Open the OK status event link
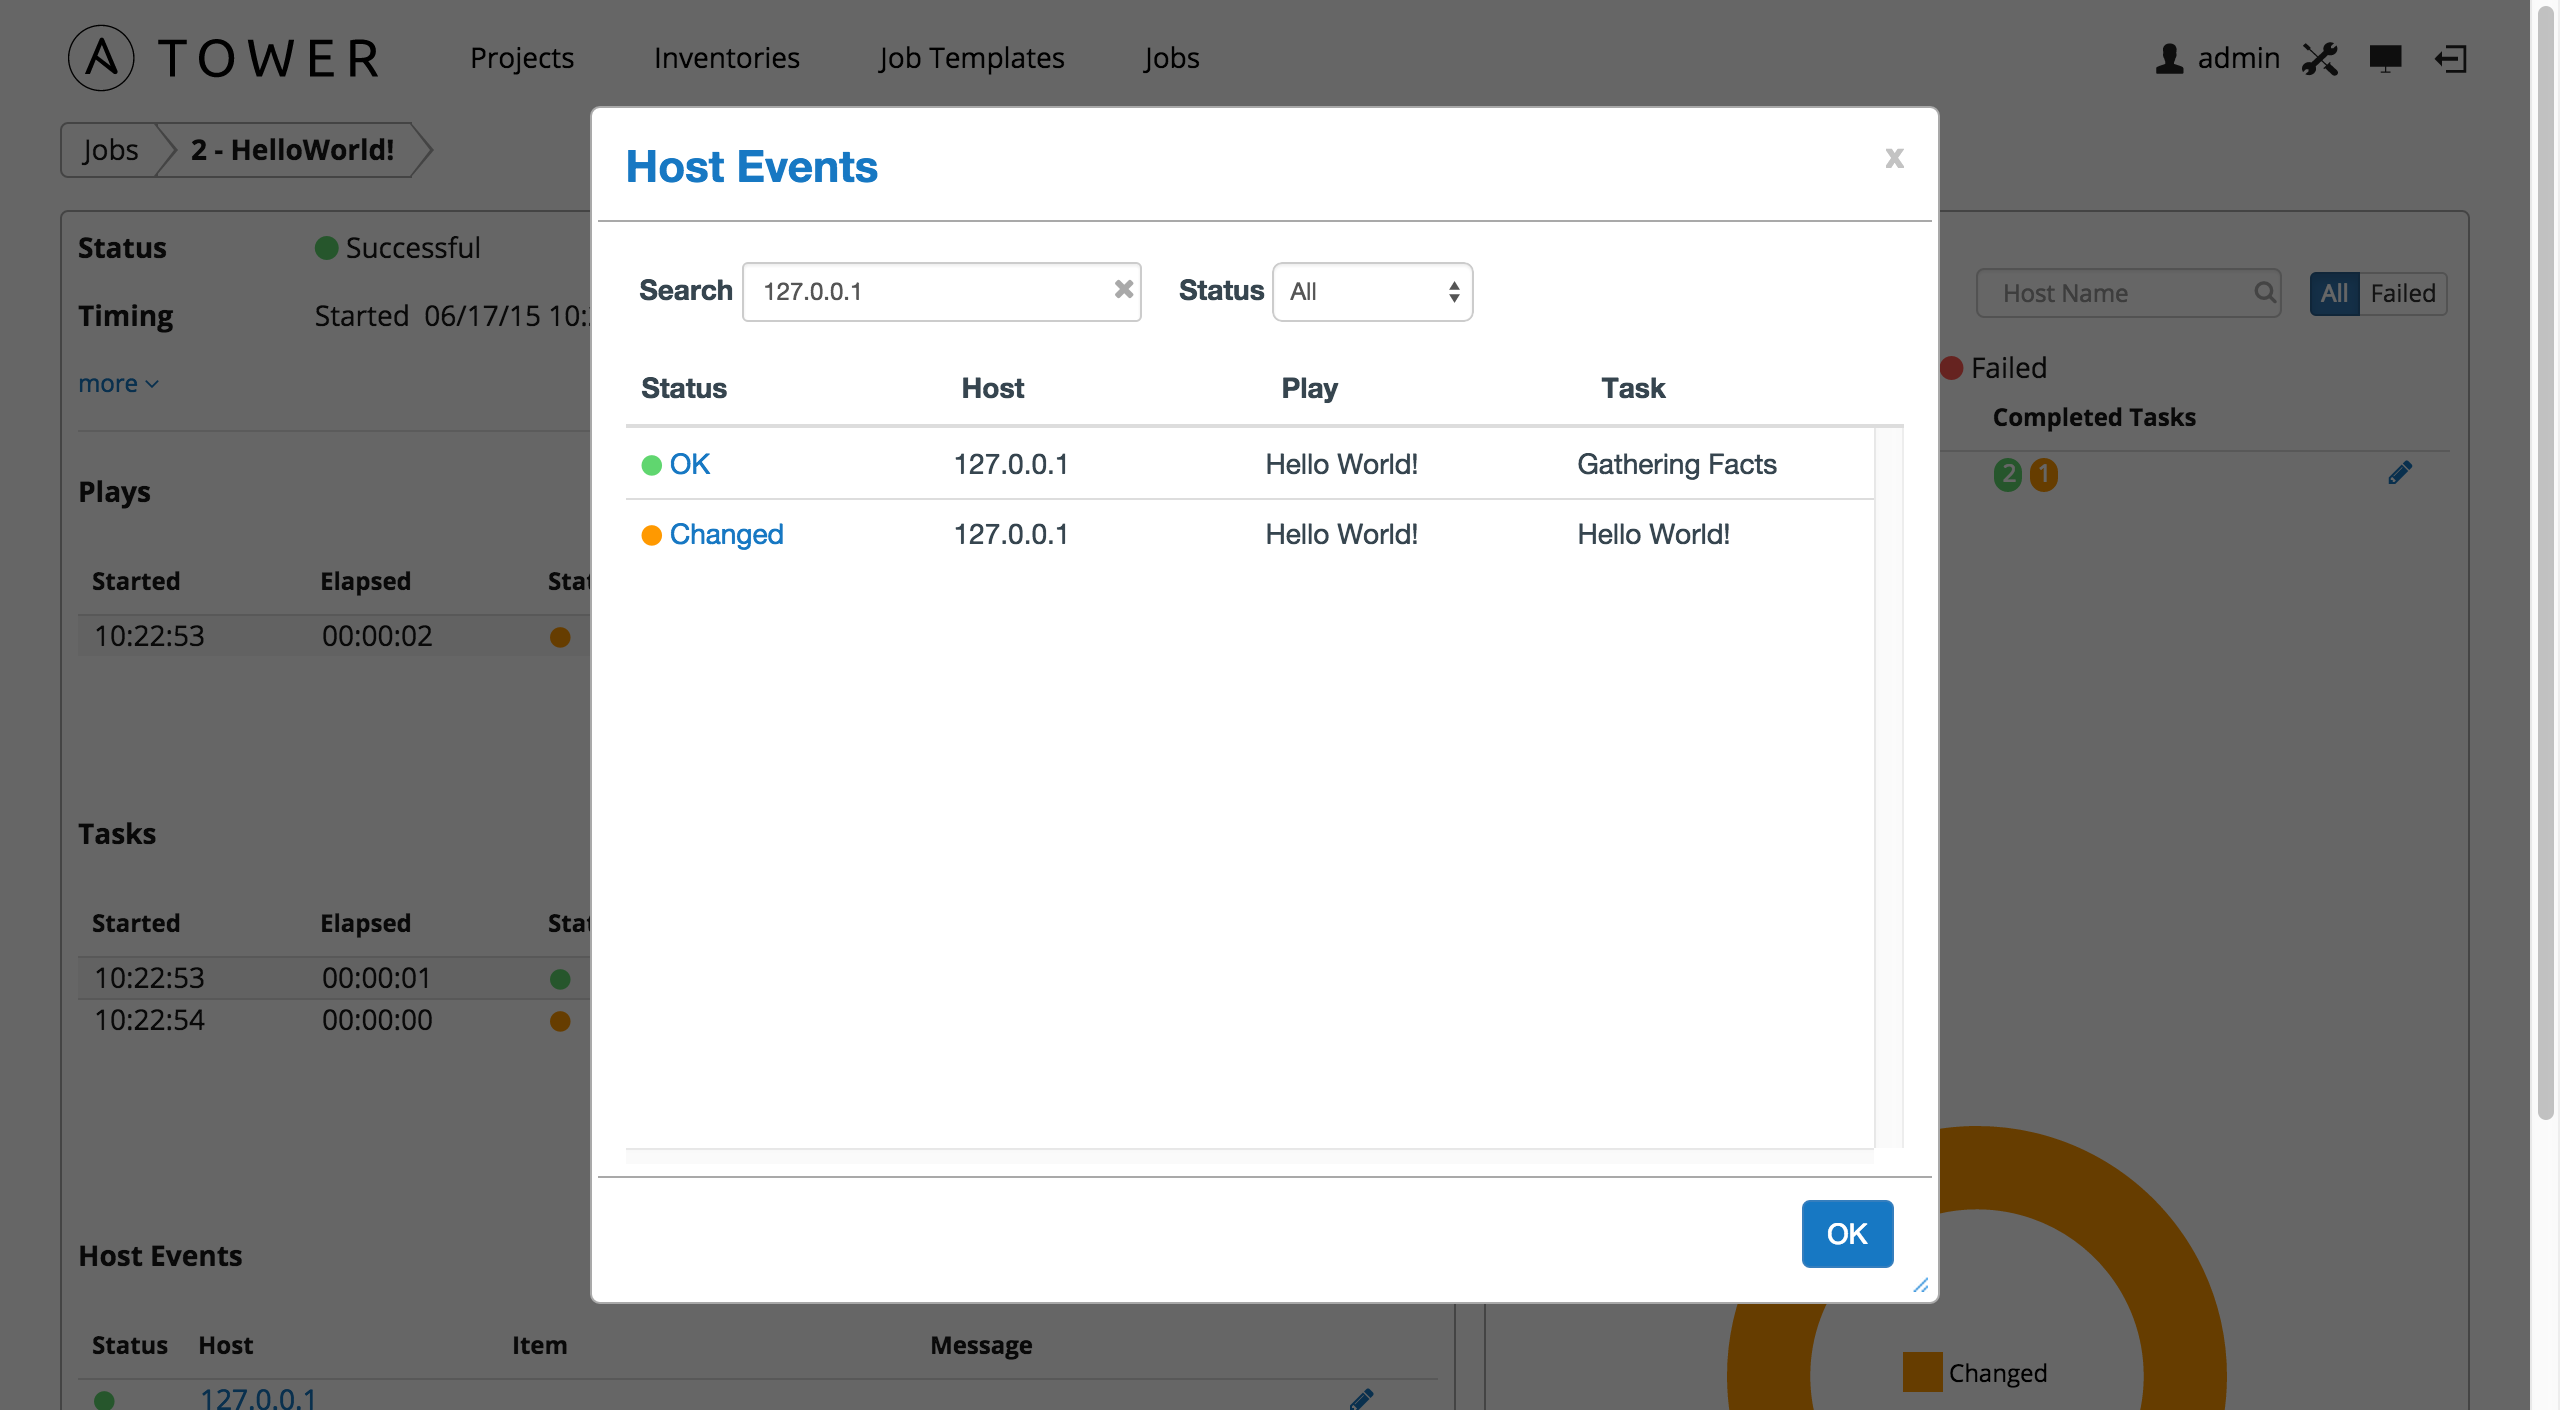This screenshot has height=1410, width=2560. click(689, 464)
